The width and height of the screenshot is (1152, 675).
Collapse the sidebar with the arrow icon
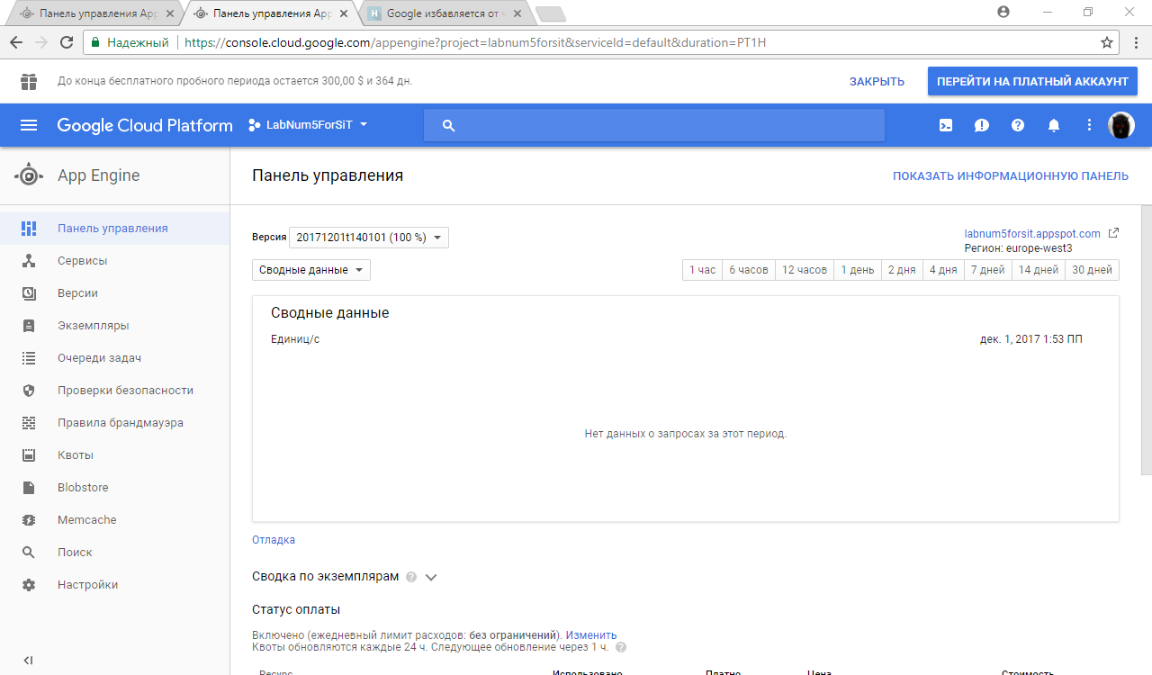28,660
